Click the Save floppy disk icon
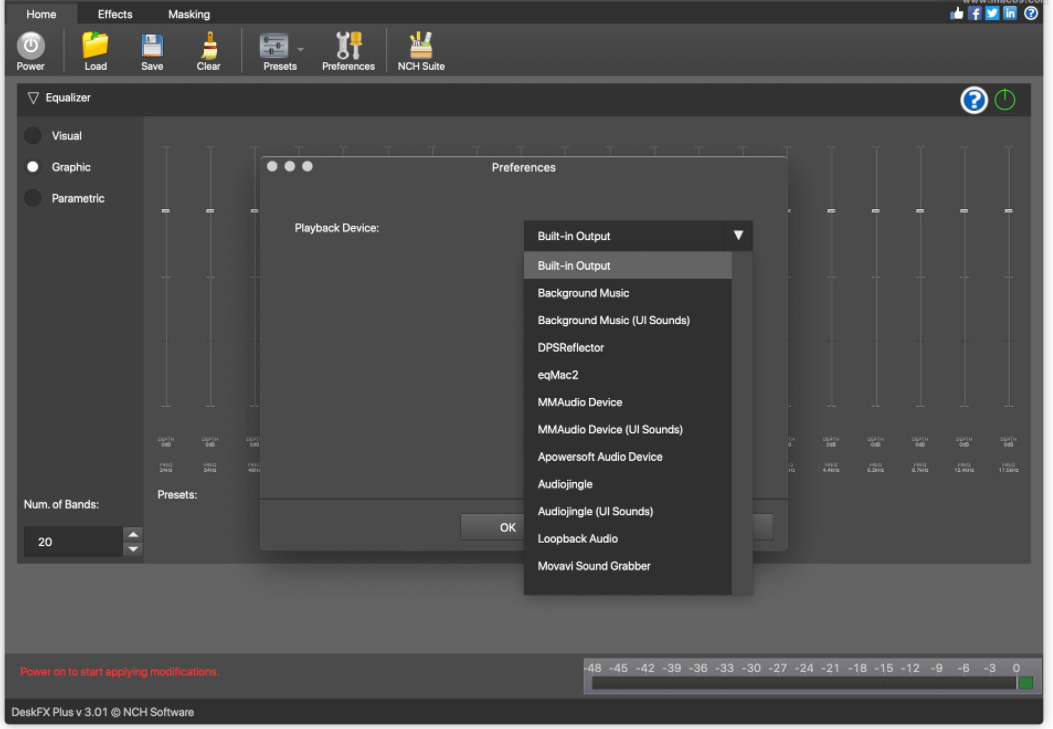The image size is (1053, 729). (x=152, y=47)
